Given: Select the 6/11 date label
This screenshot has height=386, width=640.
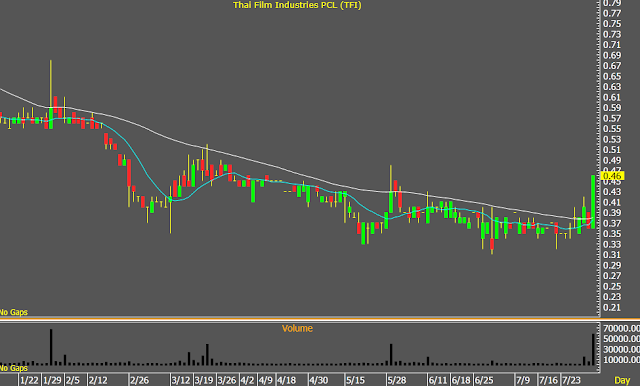Looking at the screenshot, I should tap(438, 380).
